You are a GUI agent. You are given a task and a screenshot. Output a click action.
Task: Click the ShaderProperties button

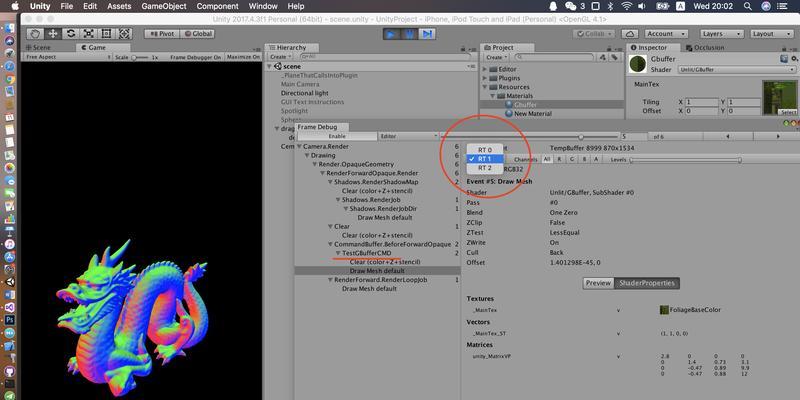(x=647, y=283)
